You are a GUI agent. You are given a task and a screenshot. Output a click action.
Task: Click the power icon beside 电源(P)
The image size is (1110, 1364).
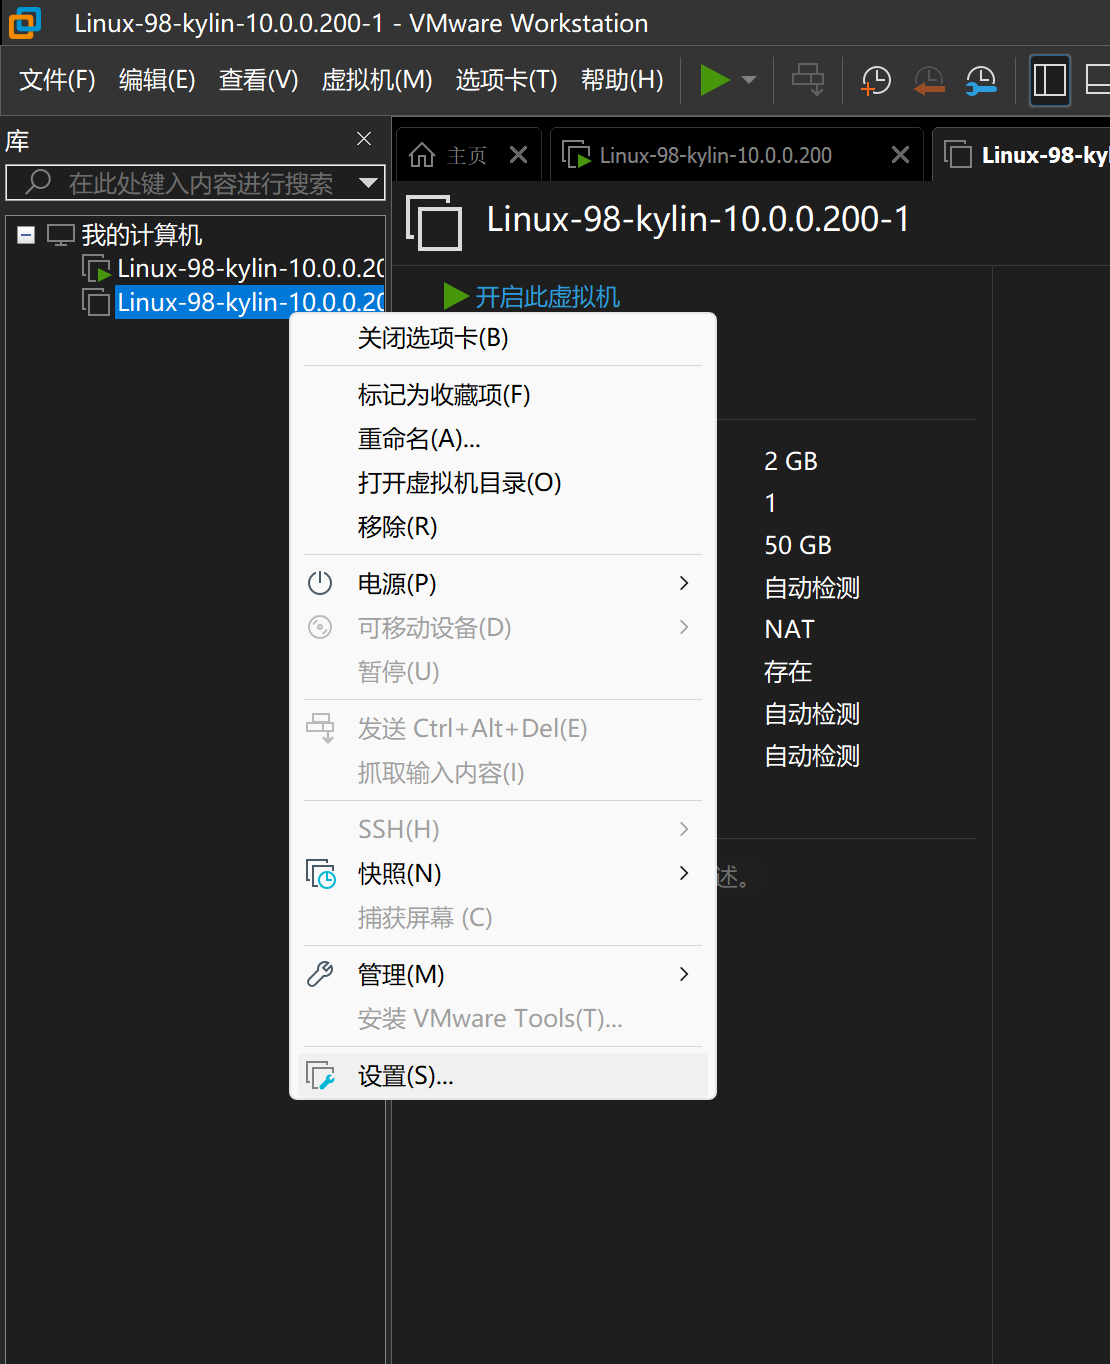[320, 583]
